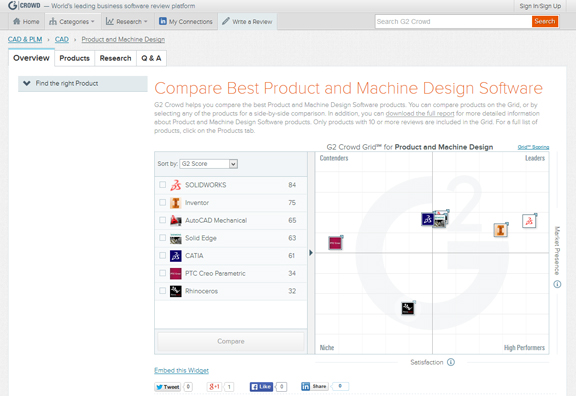The image size is (576, 396).
Task: Switch to the Overview tab
Action: (x=32, y=58)
